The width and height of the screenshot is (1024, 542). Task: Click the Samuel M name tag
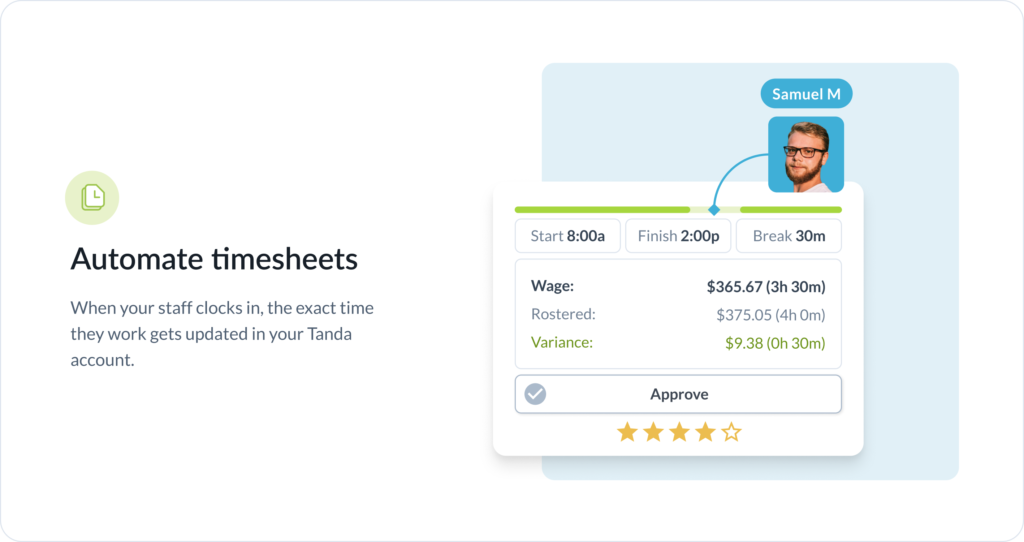(x=807, y=94)
